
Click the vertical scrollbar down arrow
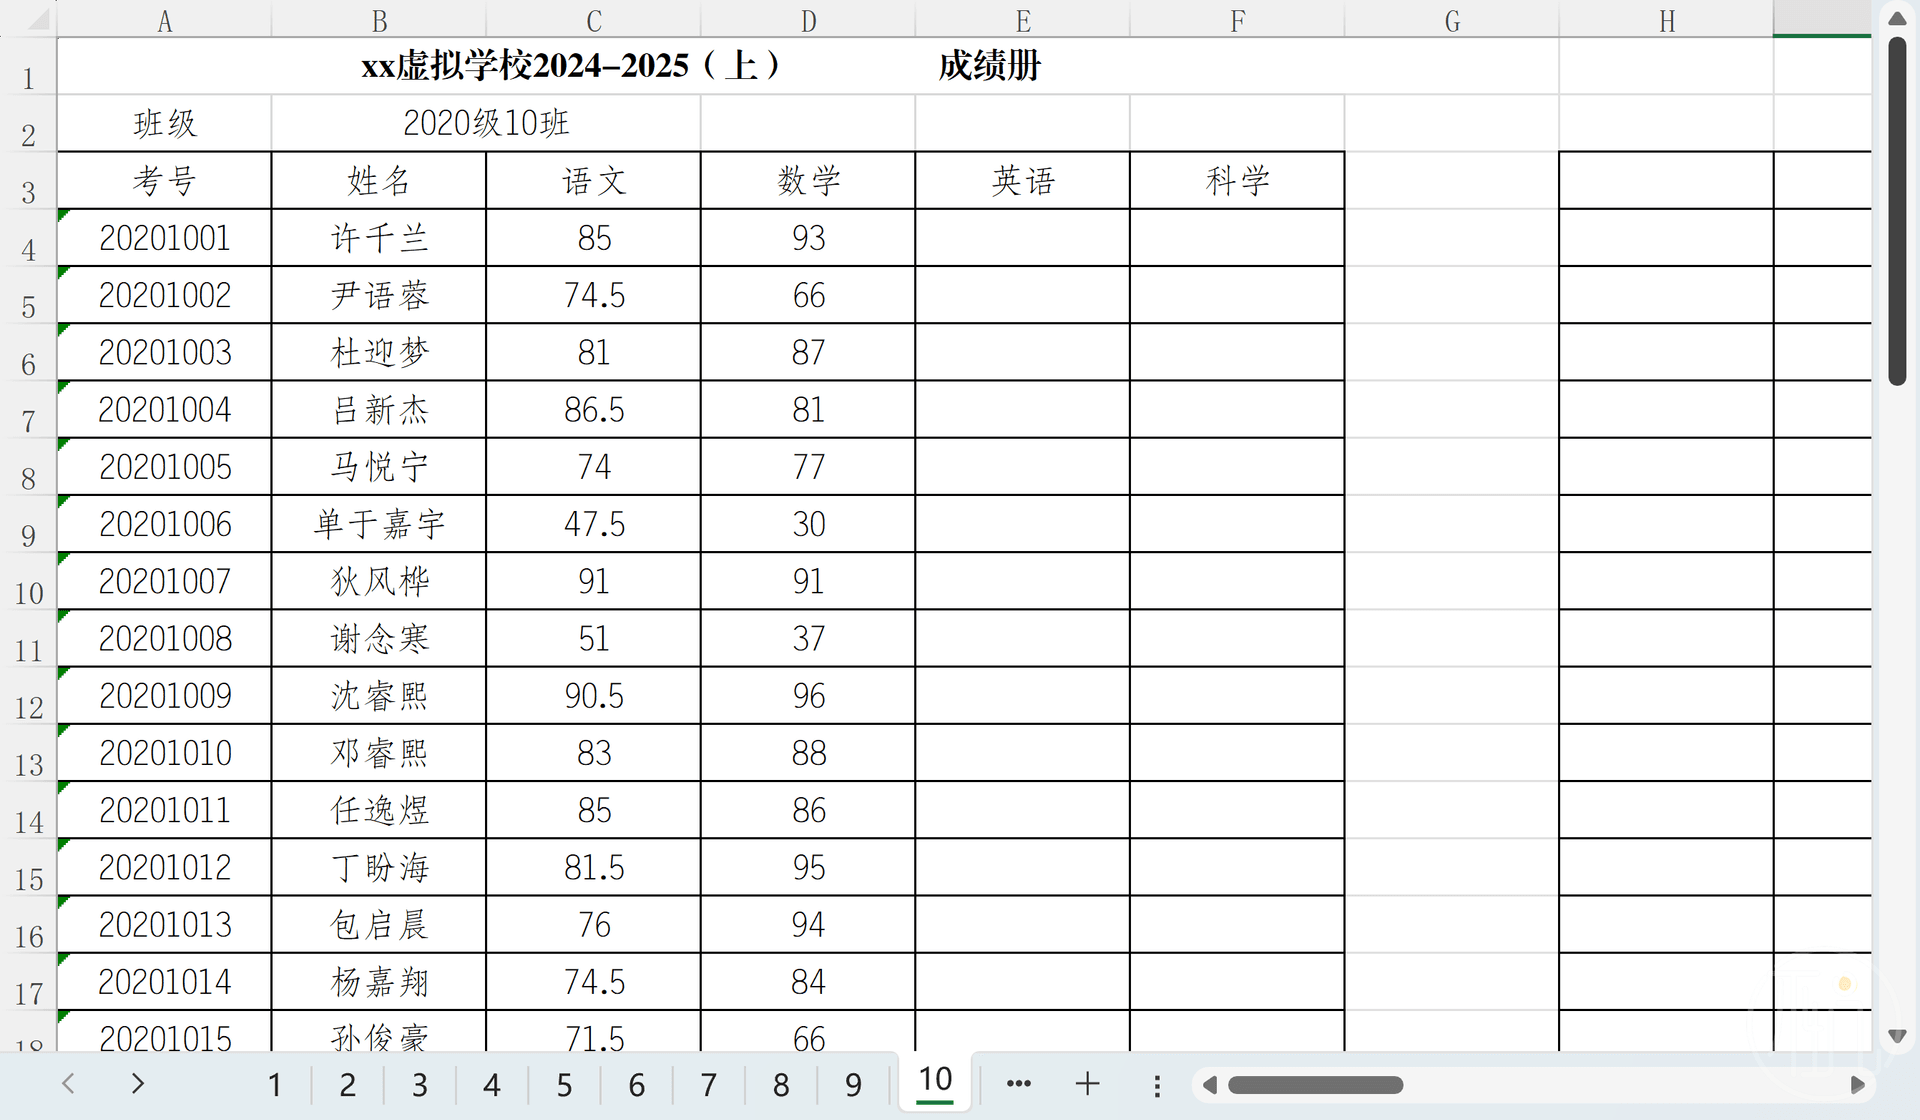[x=1897, y=1036]
